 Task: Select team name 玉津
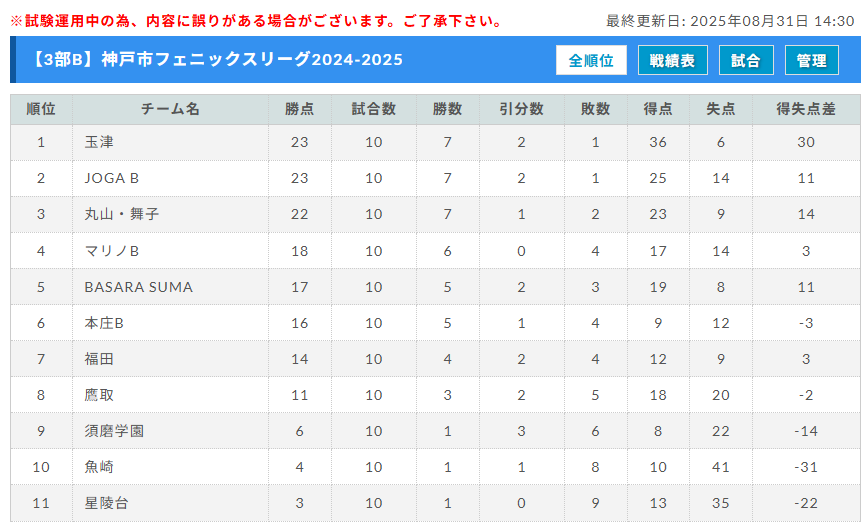coord(99,142)
